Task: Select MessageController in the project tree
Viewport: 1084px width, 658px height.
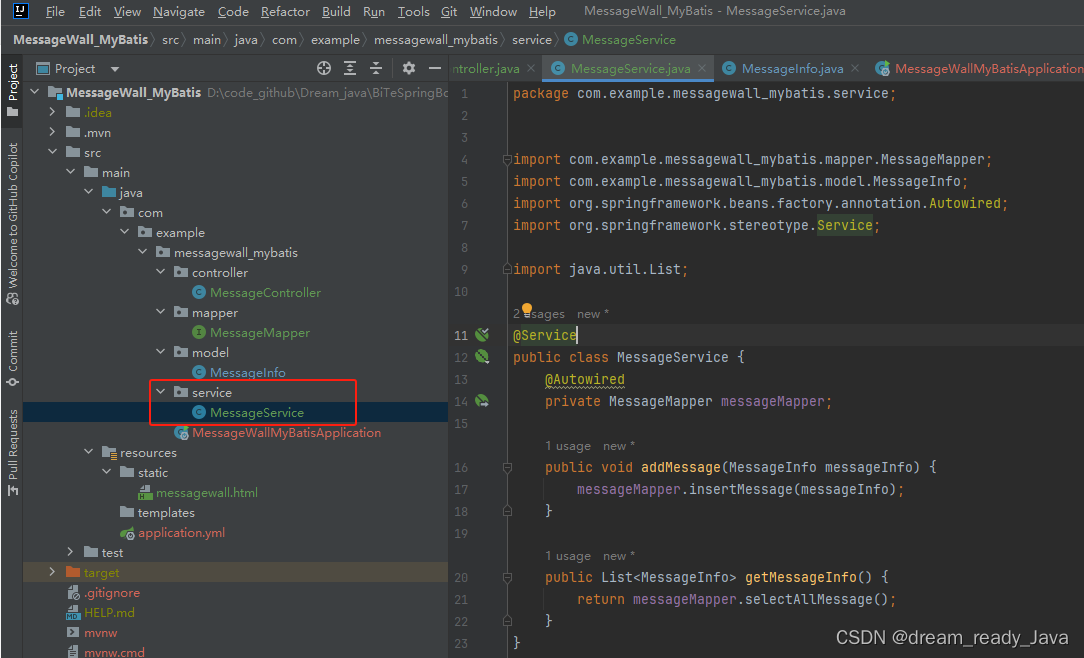Action: click(x=265, y=292)
